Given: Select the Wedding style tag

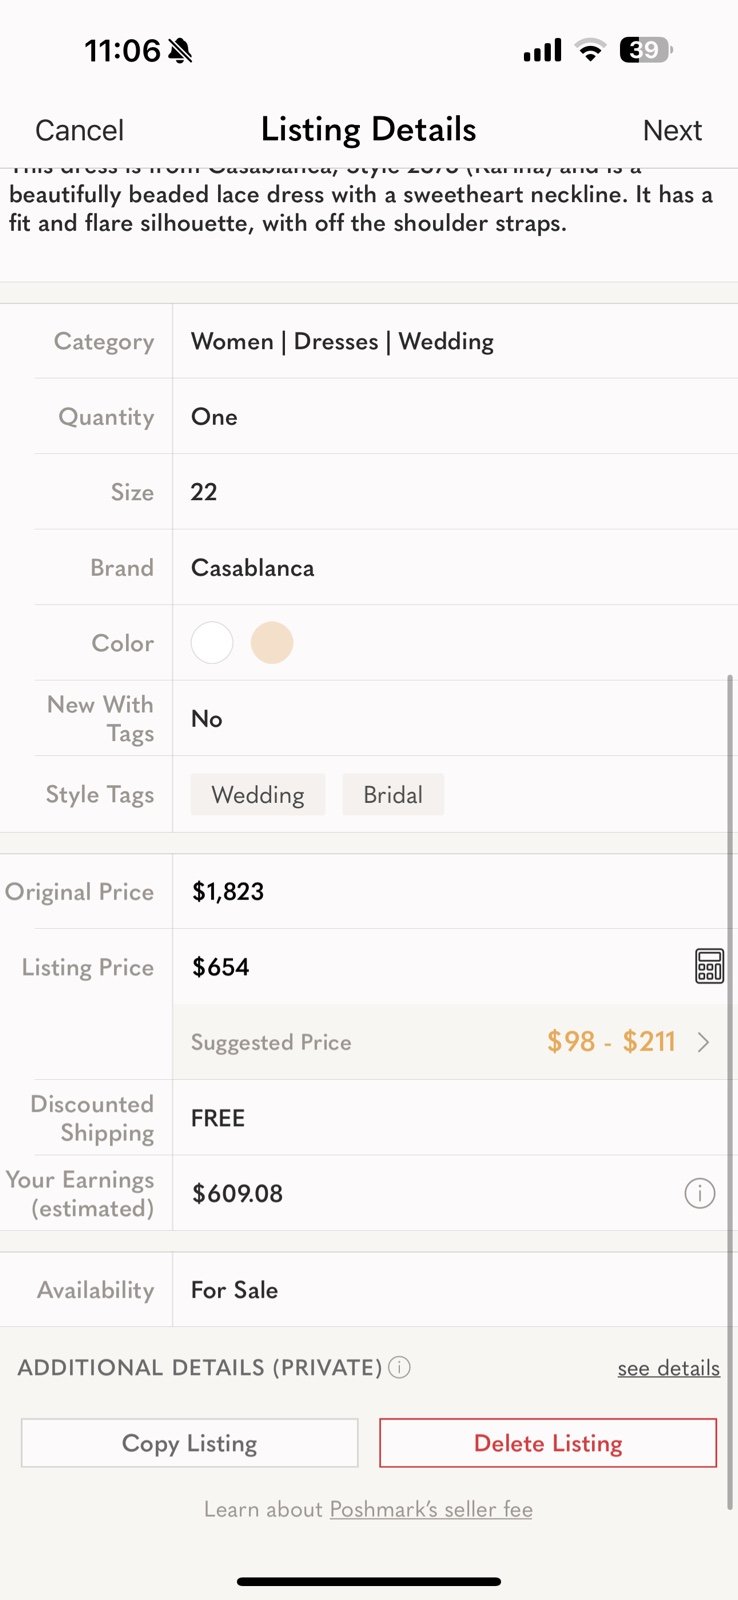Looking at the screenshot, I should point(258,795).
